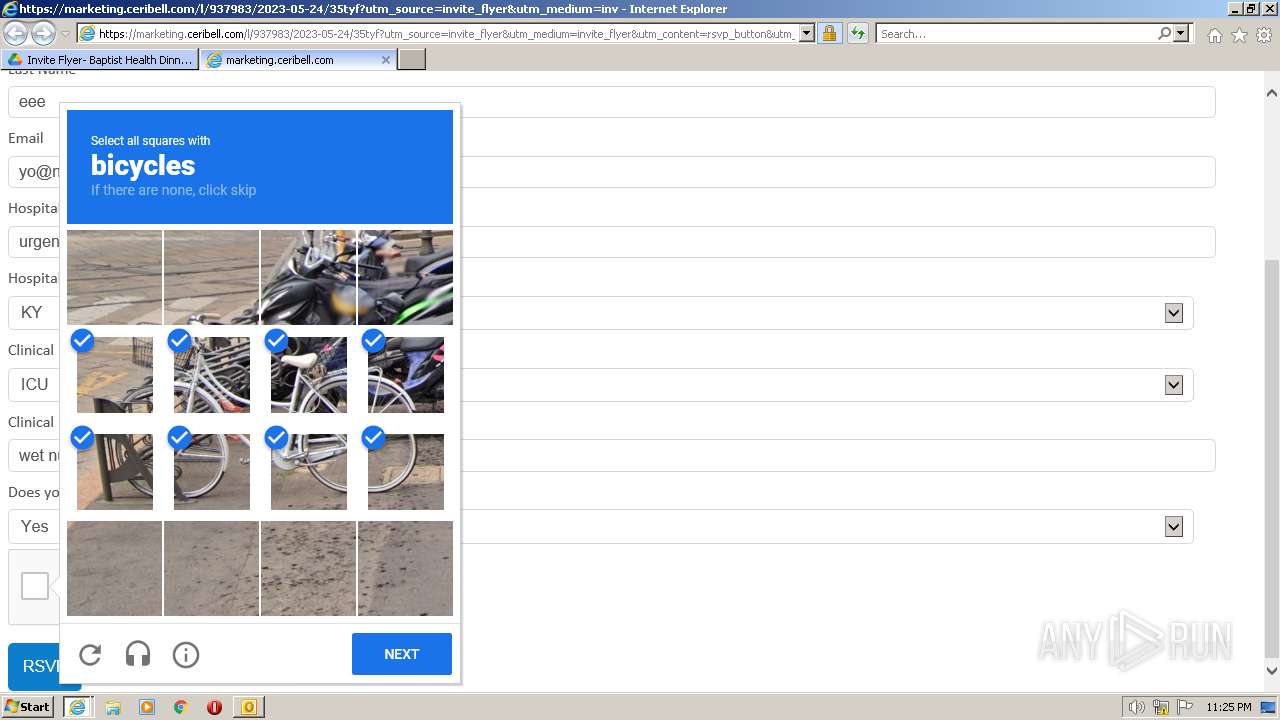The height and width of the screenshot is (720, 1280).
Task: Click the IE Forward arrow button
Action: (43, 33)
